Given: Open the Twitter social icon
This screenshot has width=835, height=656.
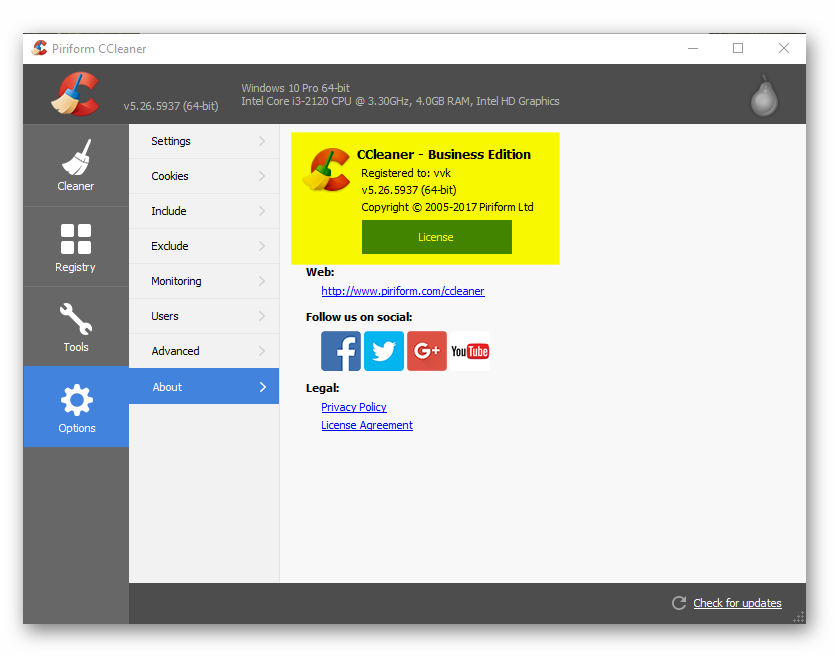Looking at the screenshot, I should 383,351.
